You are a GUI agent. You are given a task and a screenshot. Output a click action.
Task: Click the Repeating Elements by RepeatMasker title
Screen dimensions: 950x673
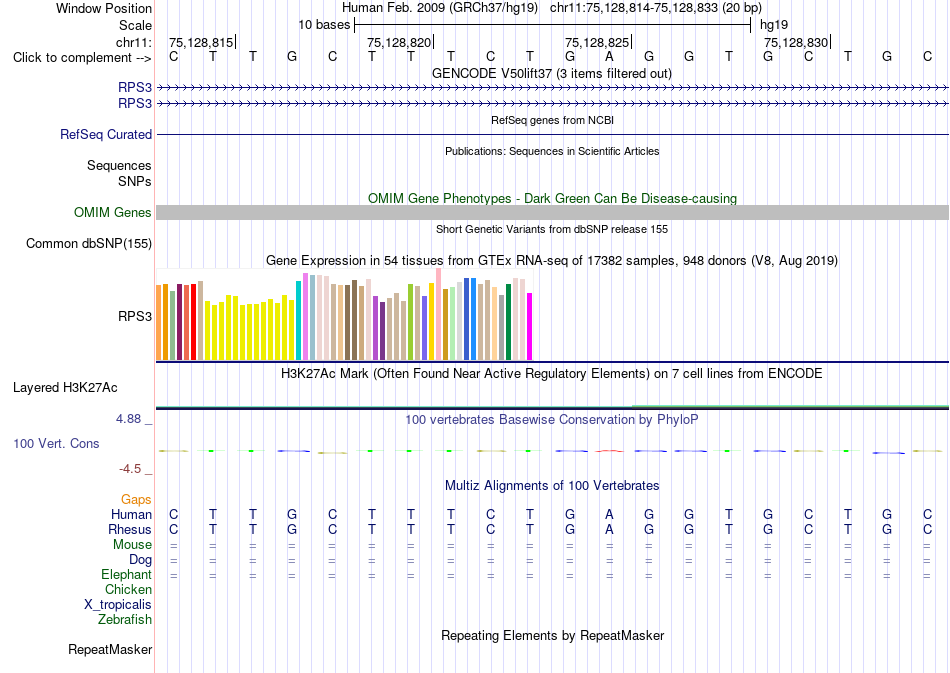point(553,635)
